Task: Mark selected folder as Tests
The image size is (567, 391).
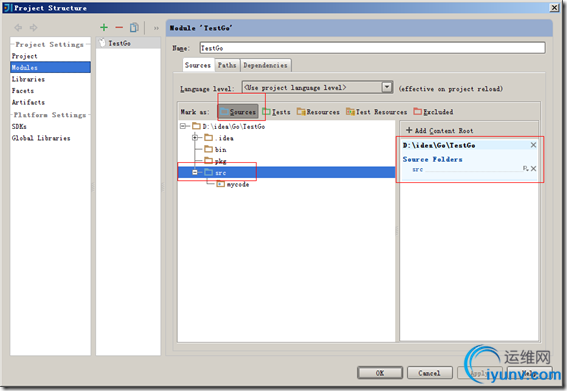Action: [x=277, y=112]
